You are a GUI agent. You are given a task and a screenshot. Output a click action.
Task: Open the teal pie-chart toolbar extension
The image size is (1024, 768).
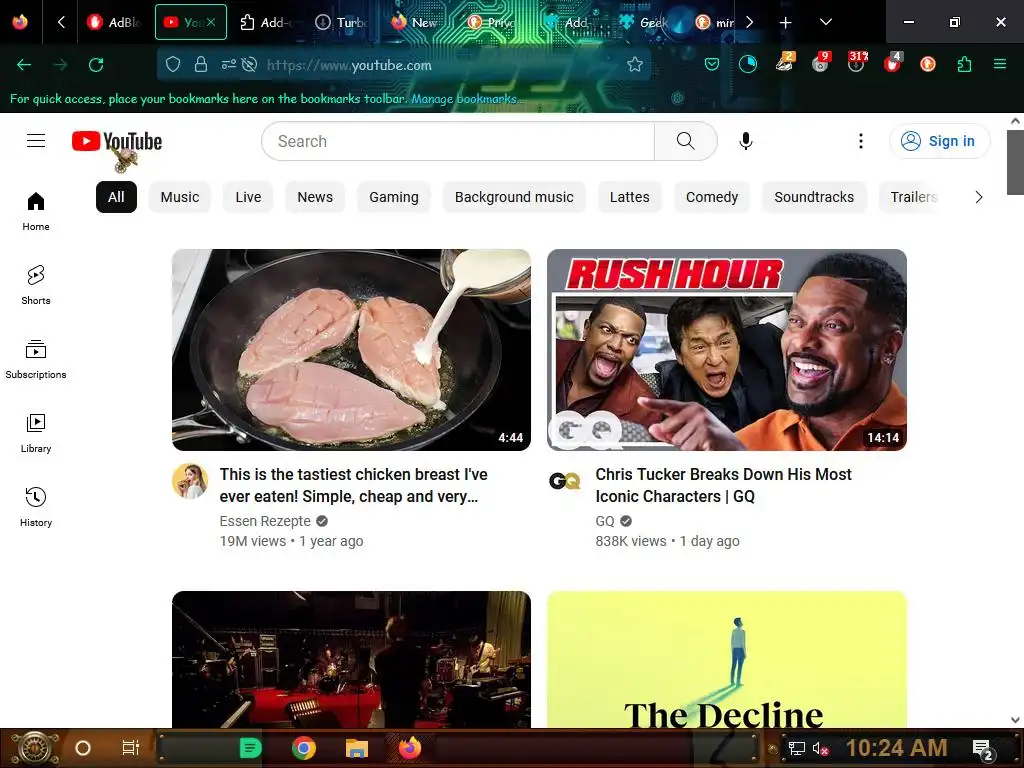click(748, 64)
